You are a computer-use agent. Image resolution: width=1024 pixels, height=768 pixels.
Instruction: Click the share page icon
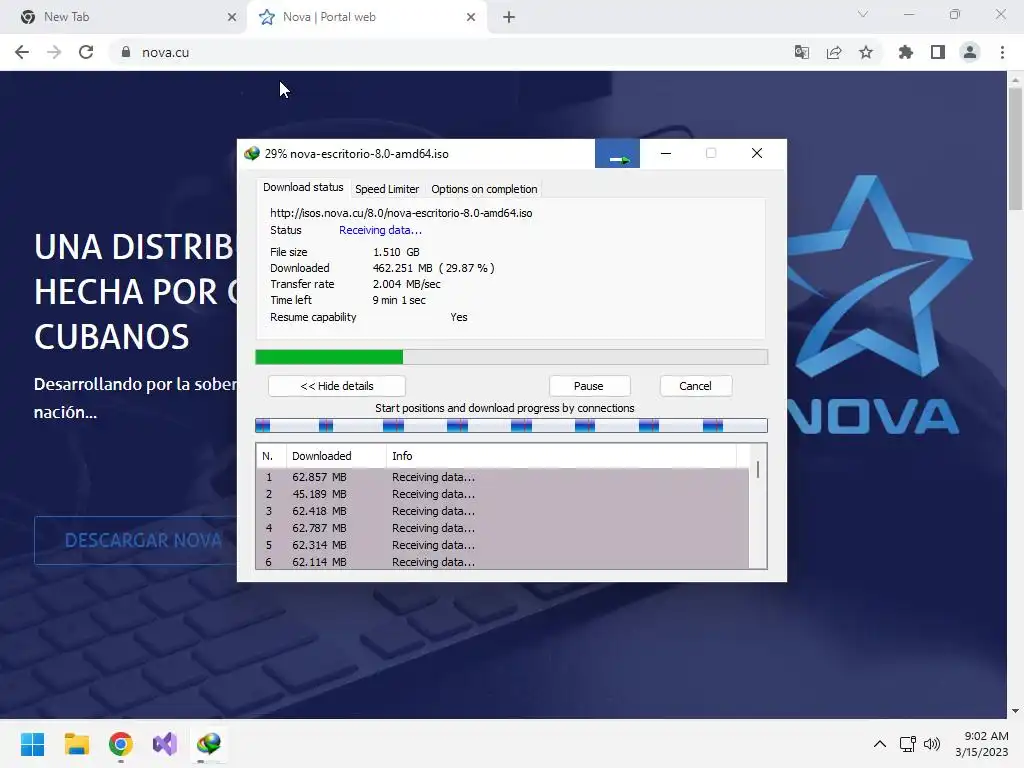click(x=834, y=52)
